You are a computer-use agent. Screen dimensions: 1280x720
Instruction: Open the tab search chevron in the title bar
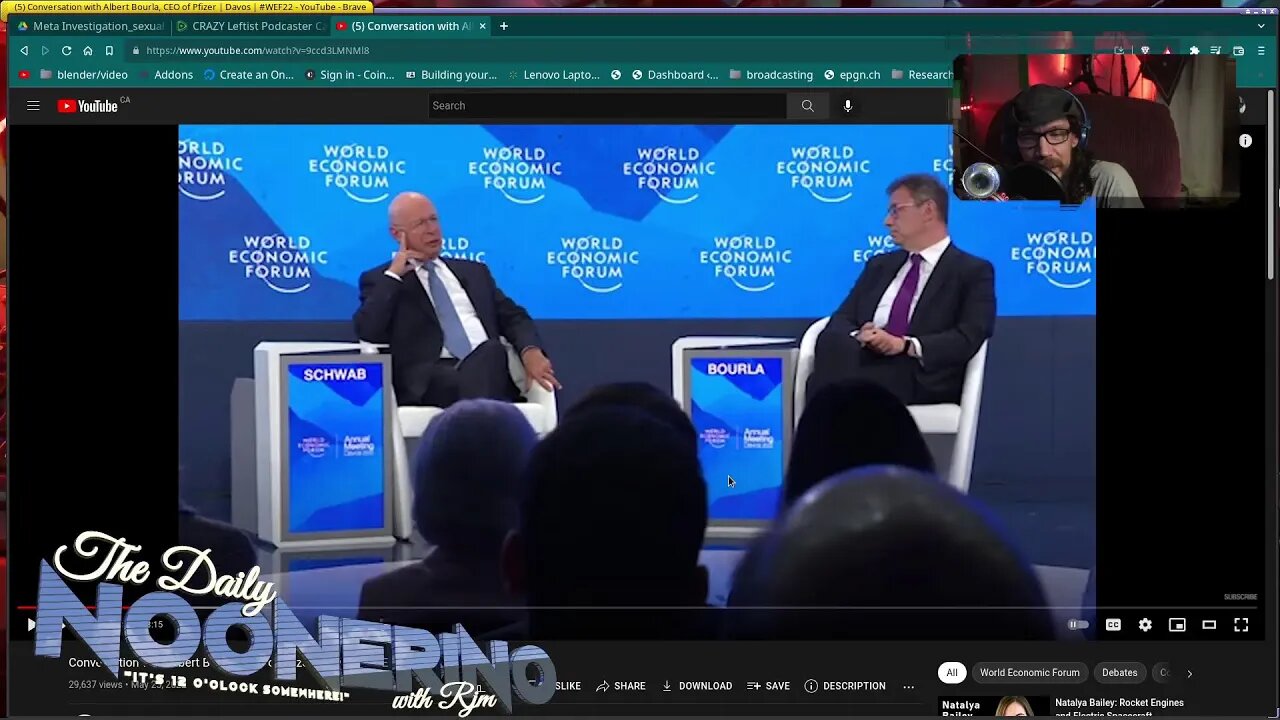1261,26
